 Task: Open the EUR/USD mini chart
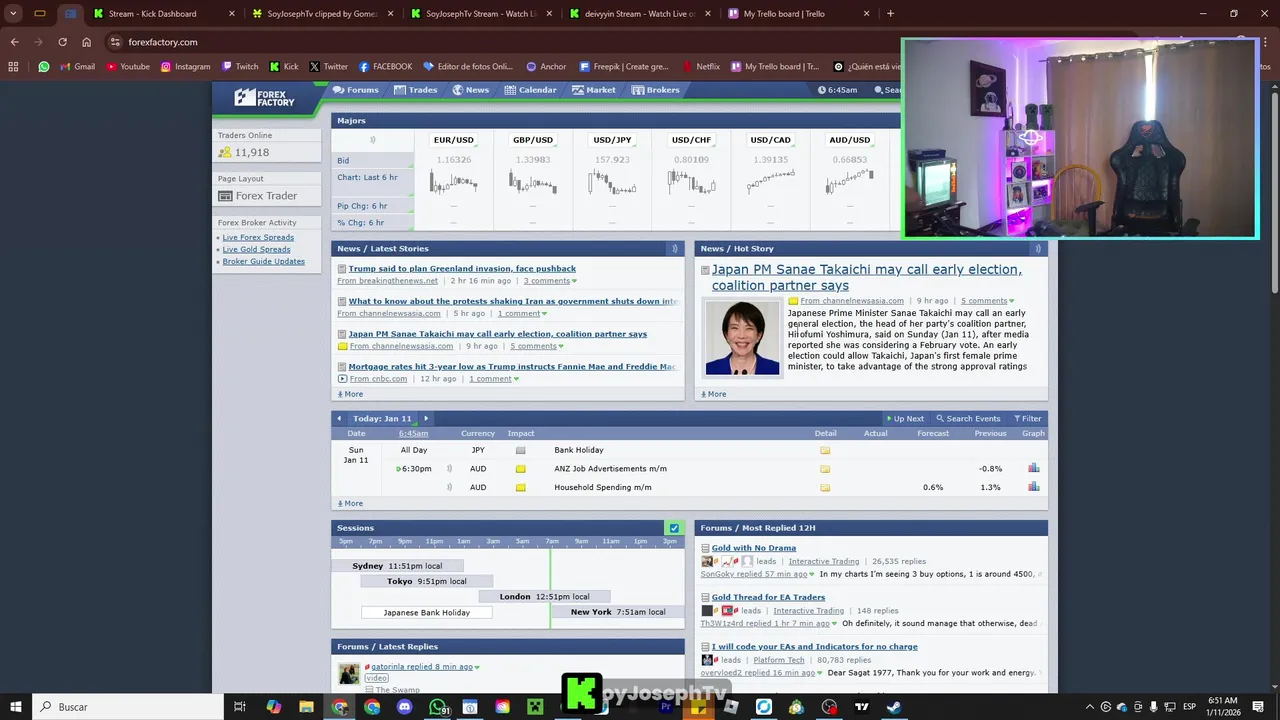[x=453, y=182]
